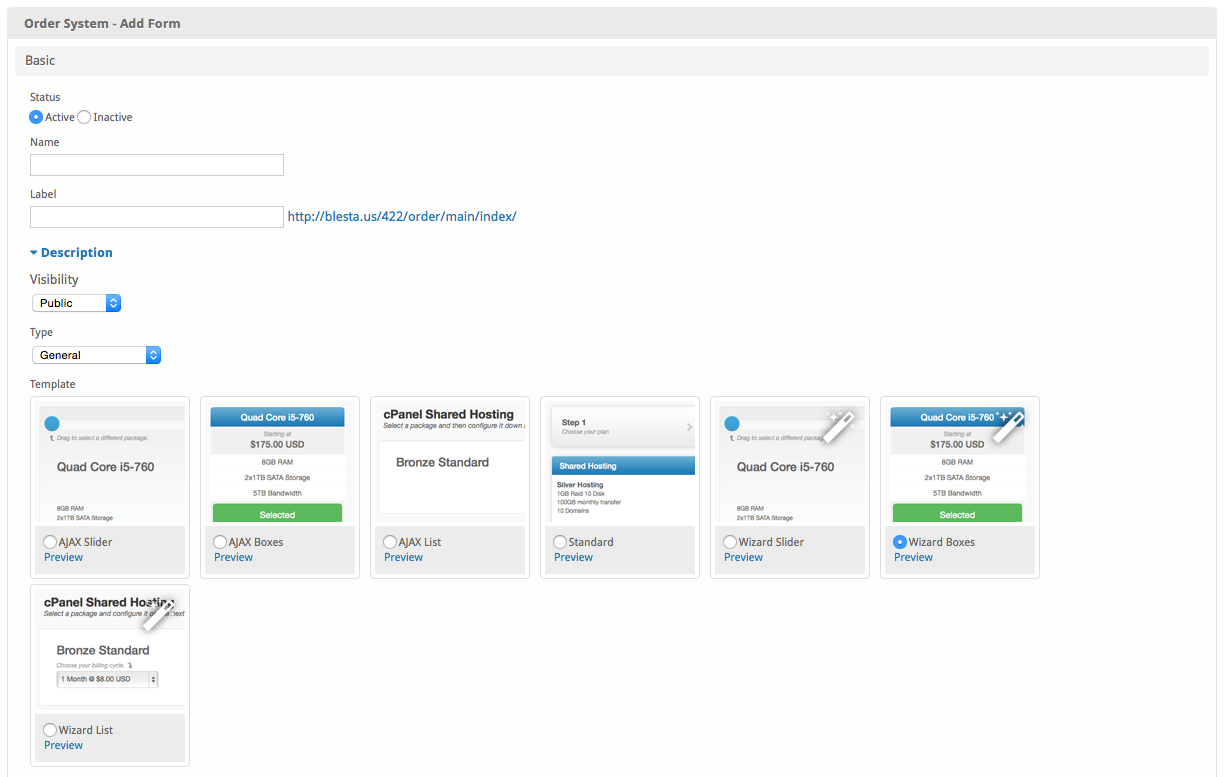
Task: Open the Type dropdown set to General
Action: [96, 355]
